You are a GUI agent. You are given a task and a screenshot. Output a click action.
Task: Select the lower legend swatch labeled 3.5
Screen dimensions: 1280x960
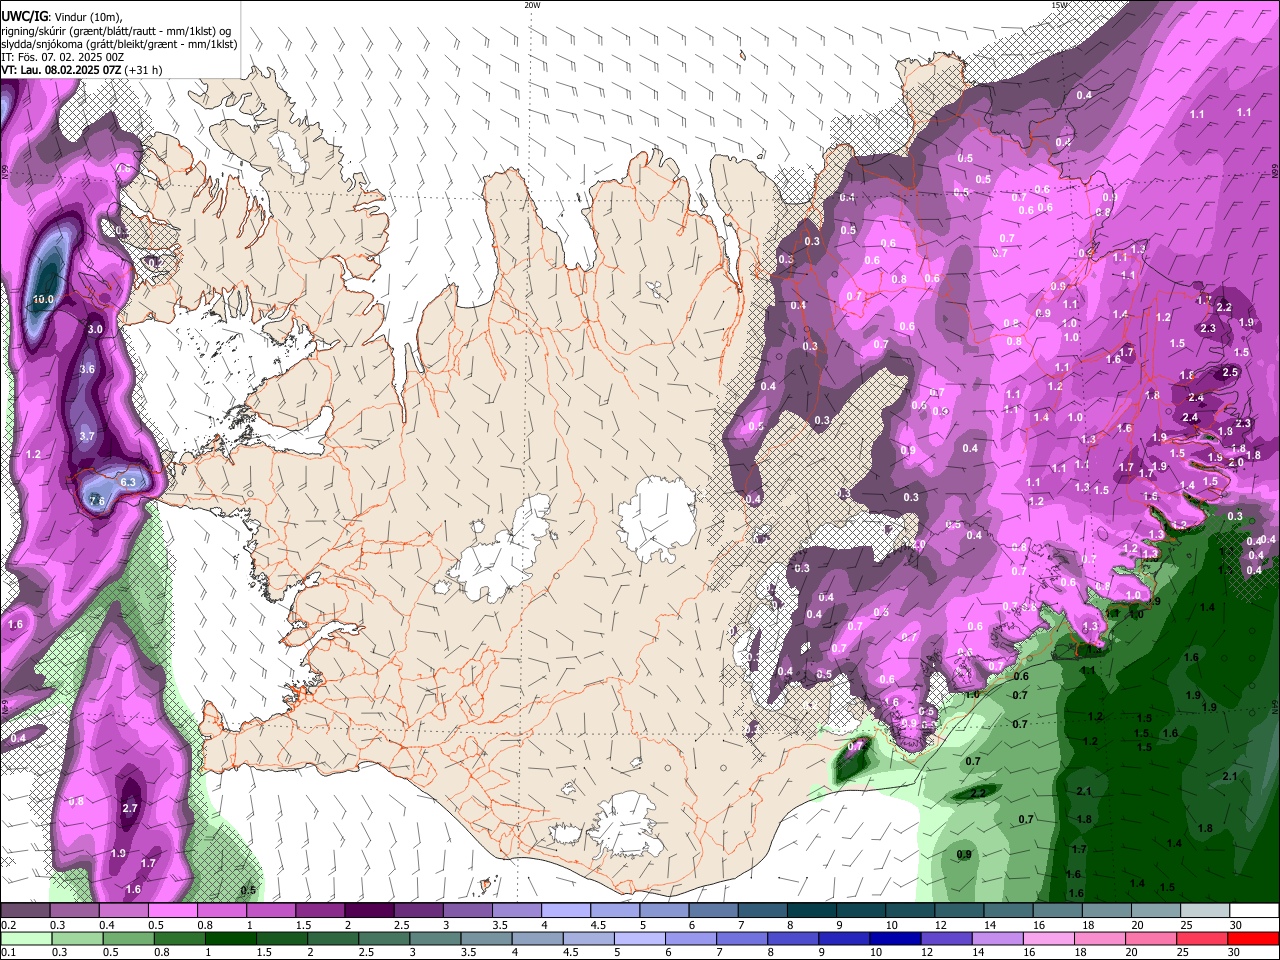484,939
